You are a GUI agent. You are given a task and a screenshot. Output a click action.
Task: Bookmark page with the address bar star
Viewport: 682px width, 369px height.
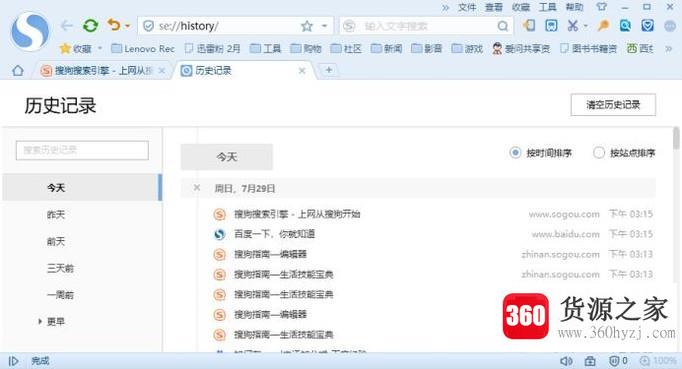307,26
